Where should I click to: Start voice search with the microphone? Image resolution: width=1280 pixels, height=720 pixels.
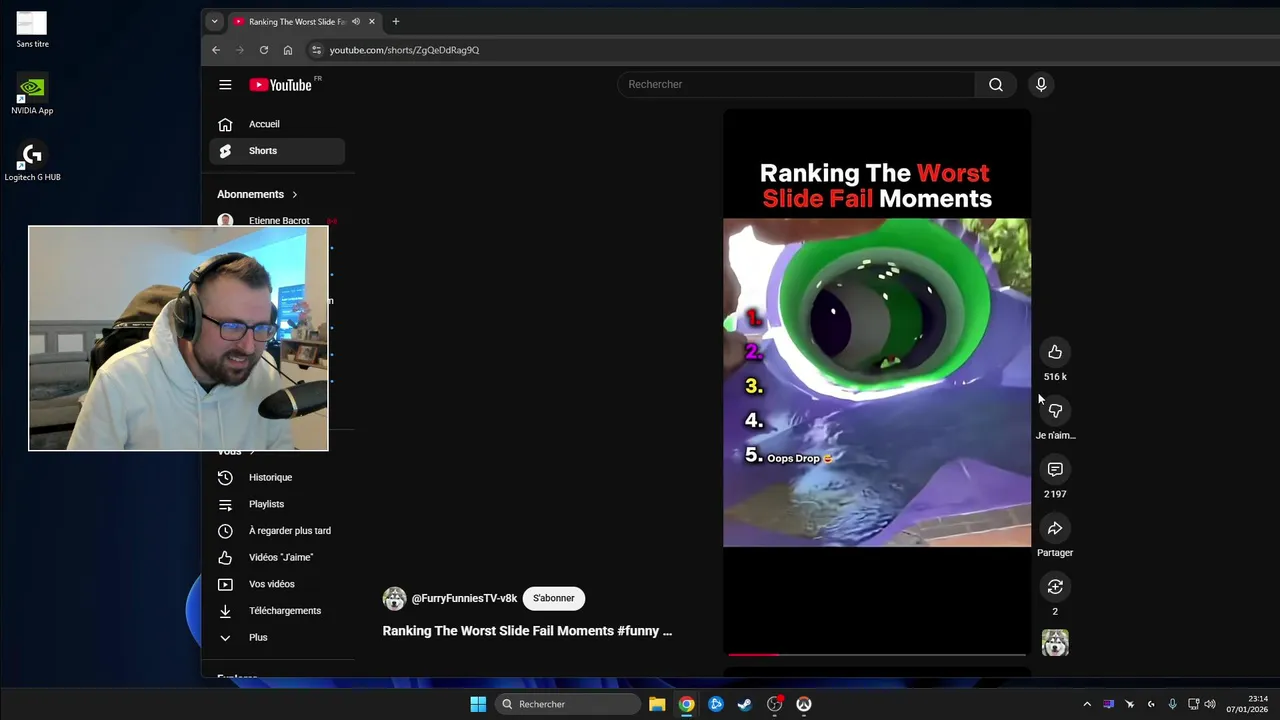(x=1041, y=85)
